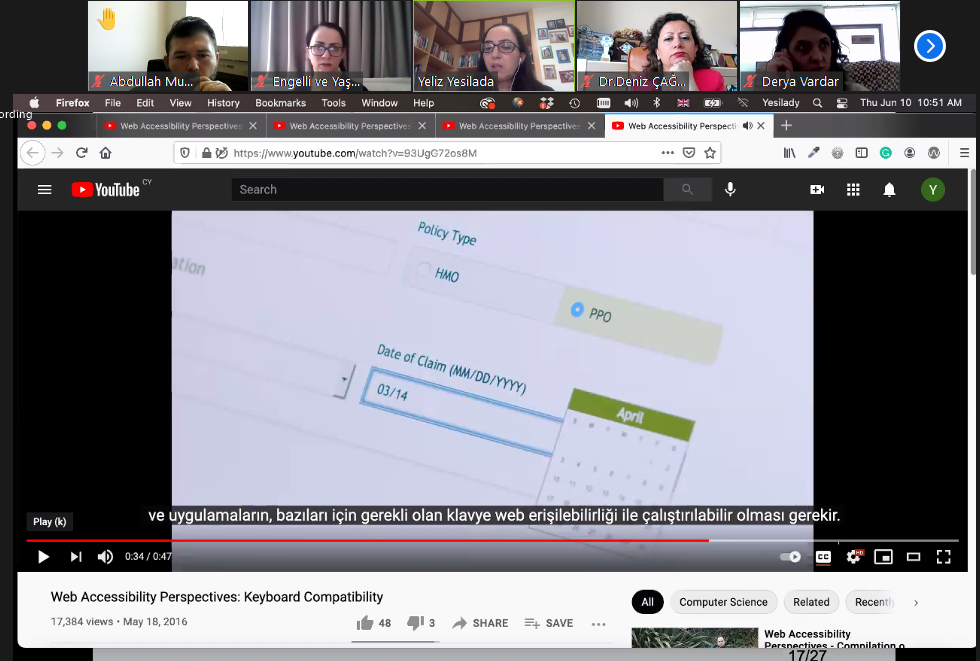980x661 pixels.
Task: Close the active fourth browser tab
Action: pos(761,126)
